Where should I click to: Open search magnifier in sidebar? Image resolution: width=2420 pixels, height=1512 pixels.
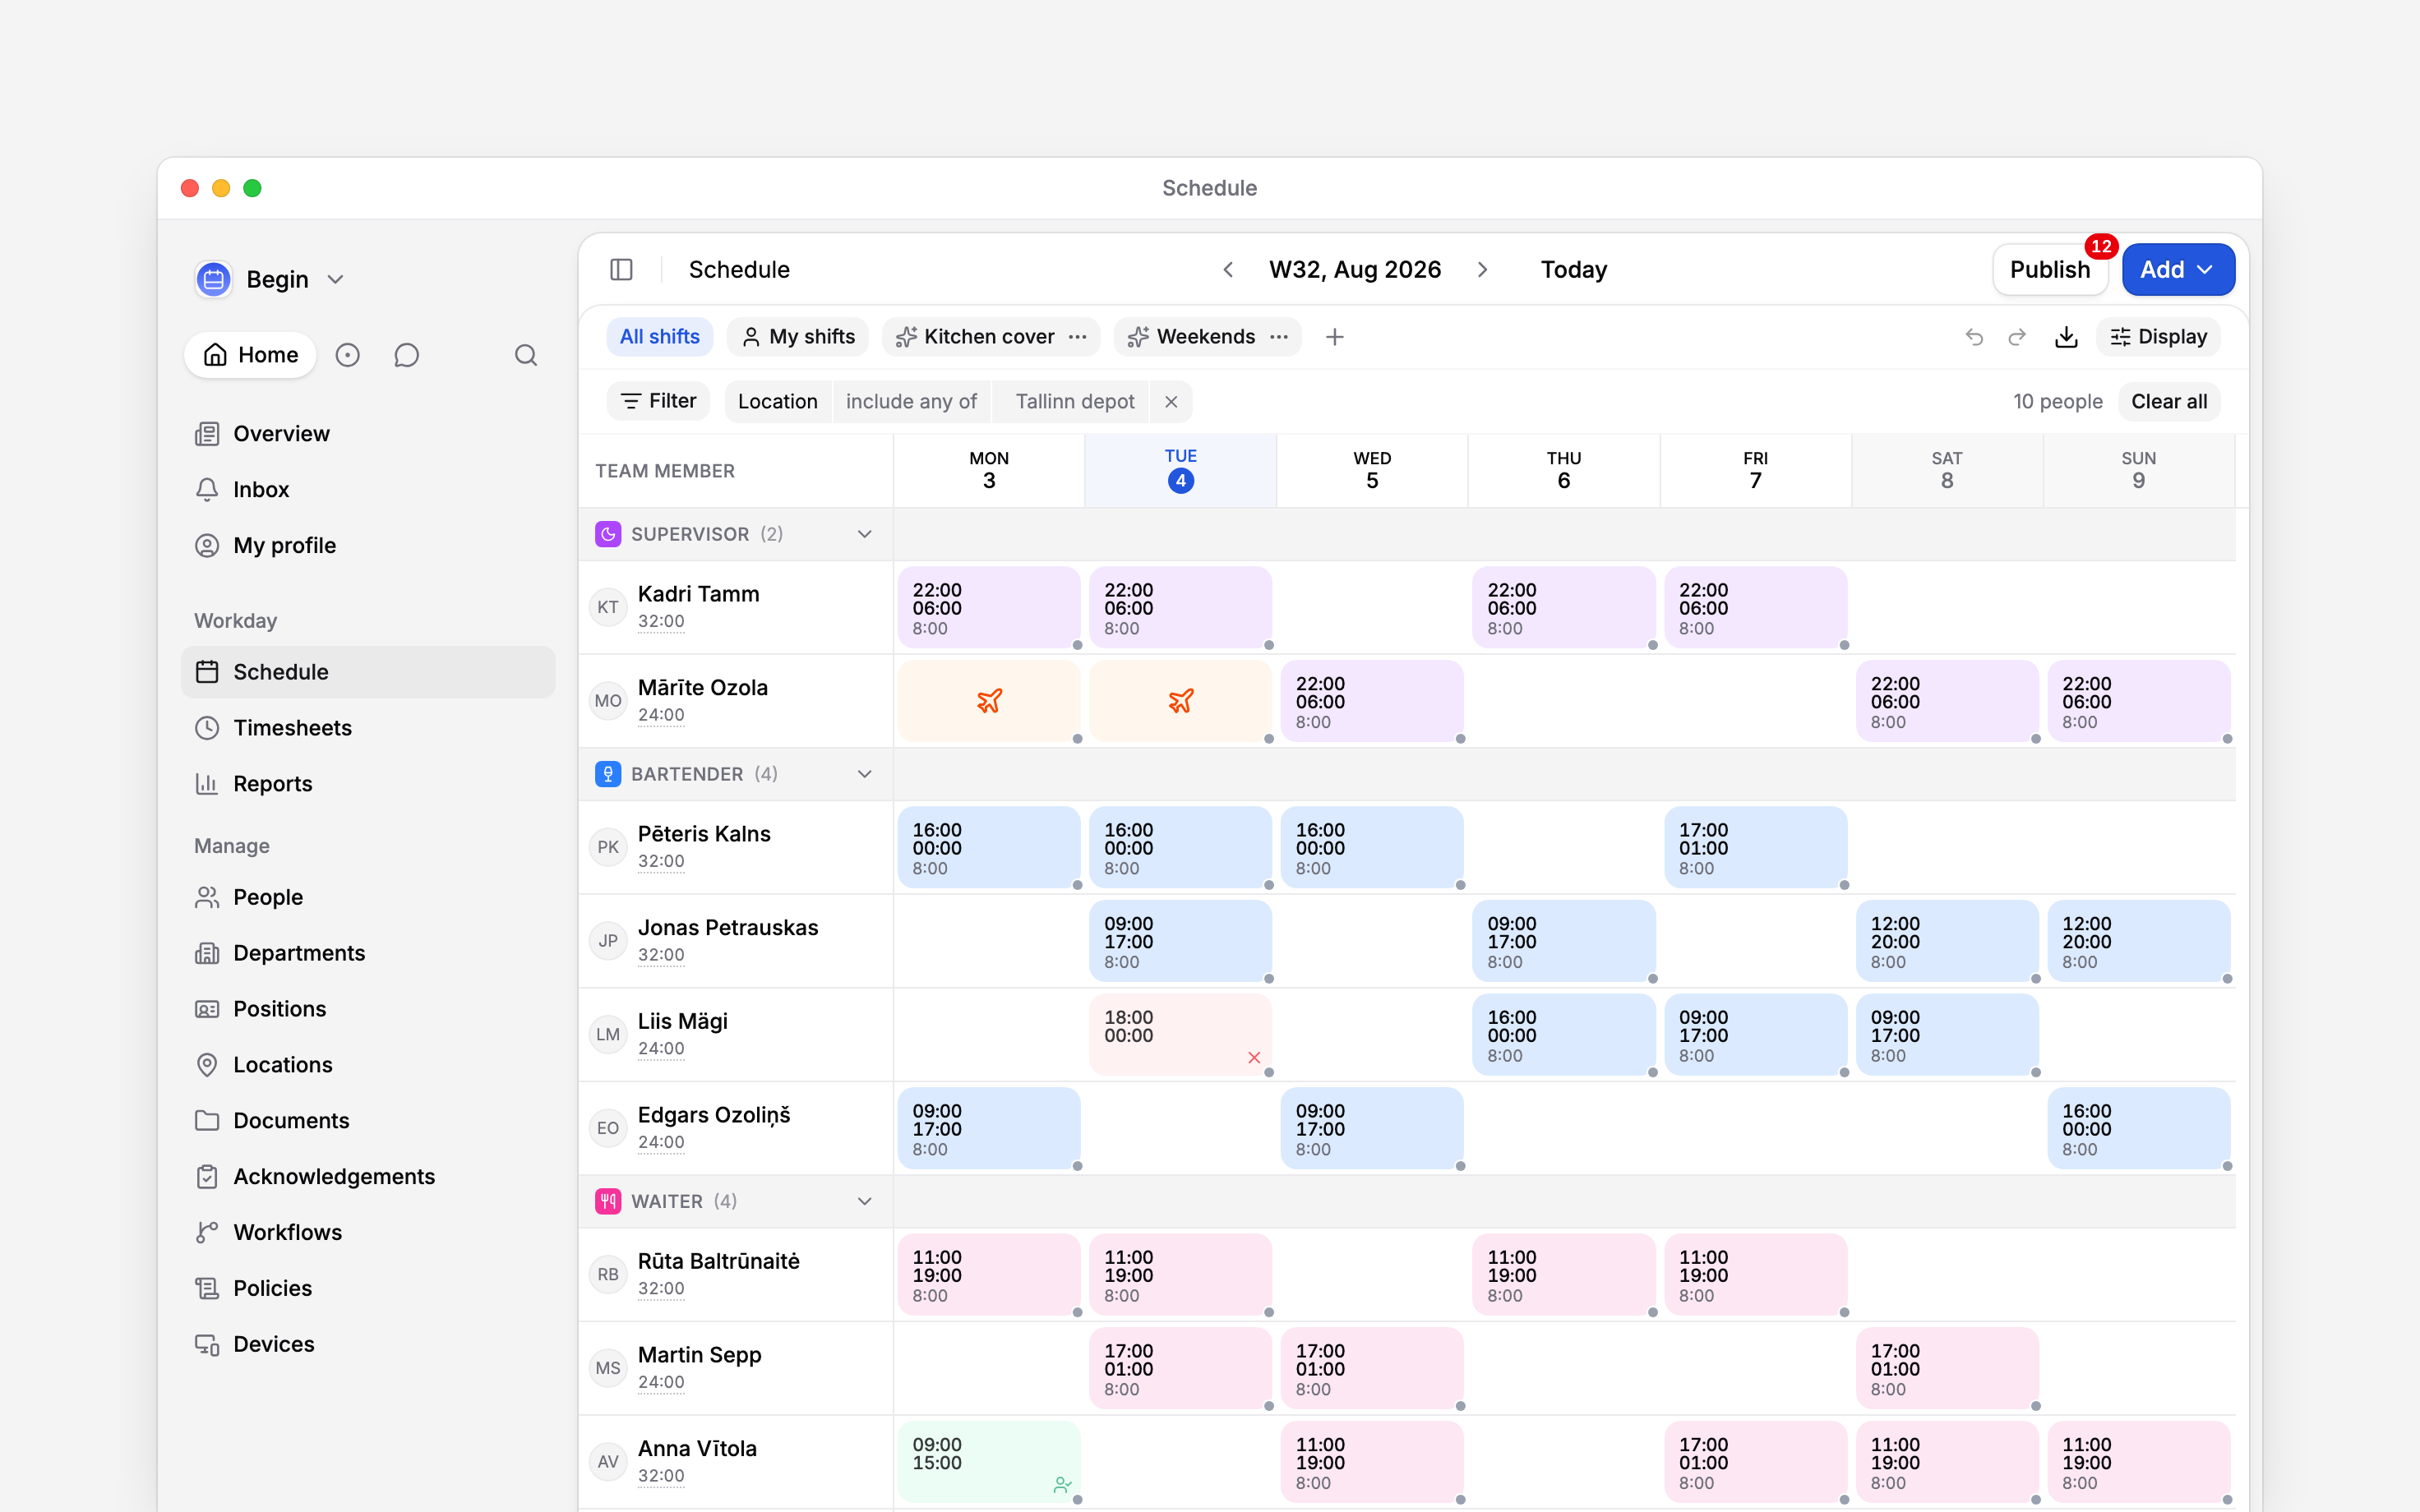pyautogui.click(x=526, y=355)
